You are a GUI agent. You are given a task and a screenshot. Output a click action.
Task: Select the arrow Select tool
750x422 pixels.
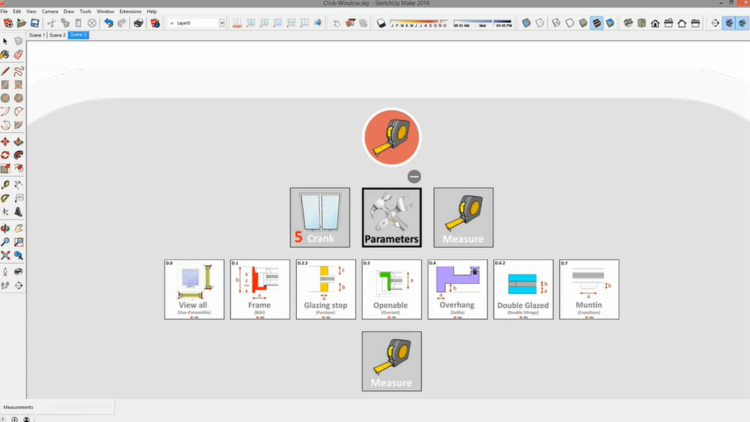(x=6, y=42)
